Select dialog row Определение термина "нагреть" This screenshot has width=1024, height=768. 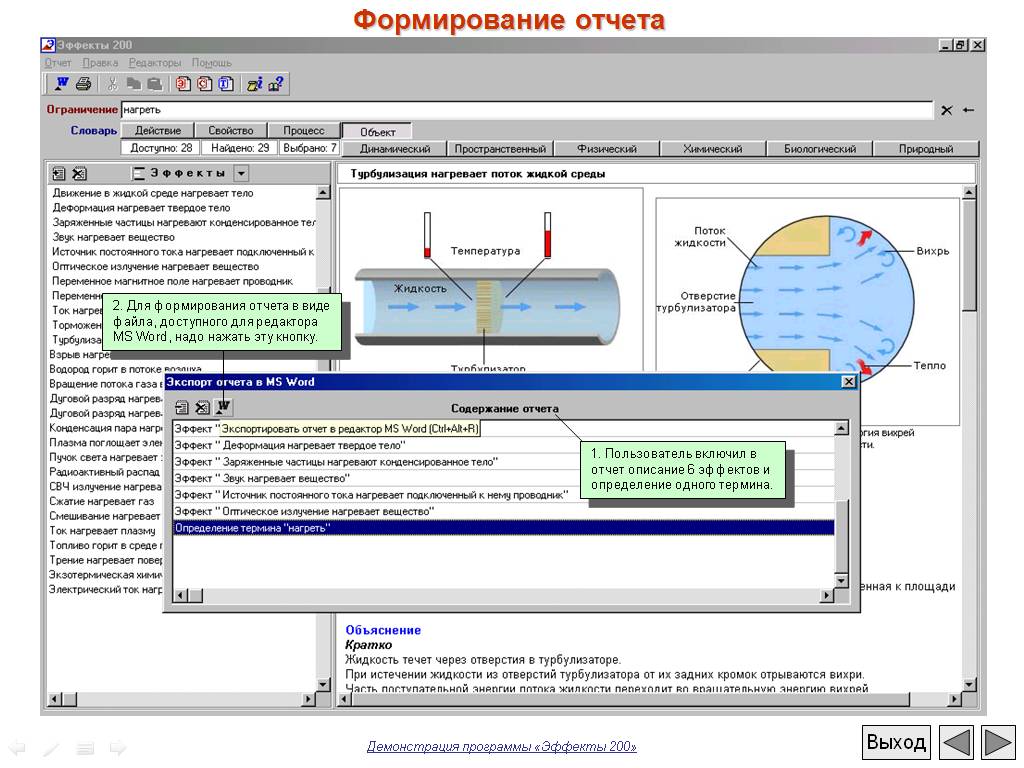click(x=504, y=528)
